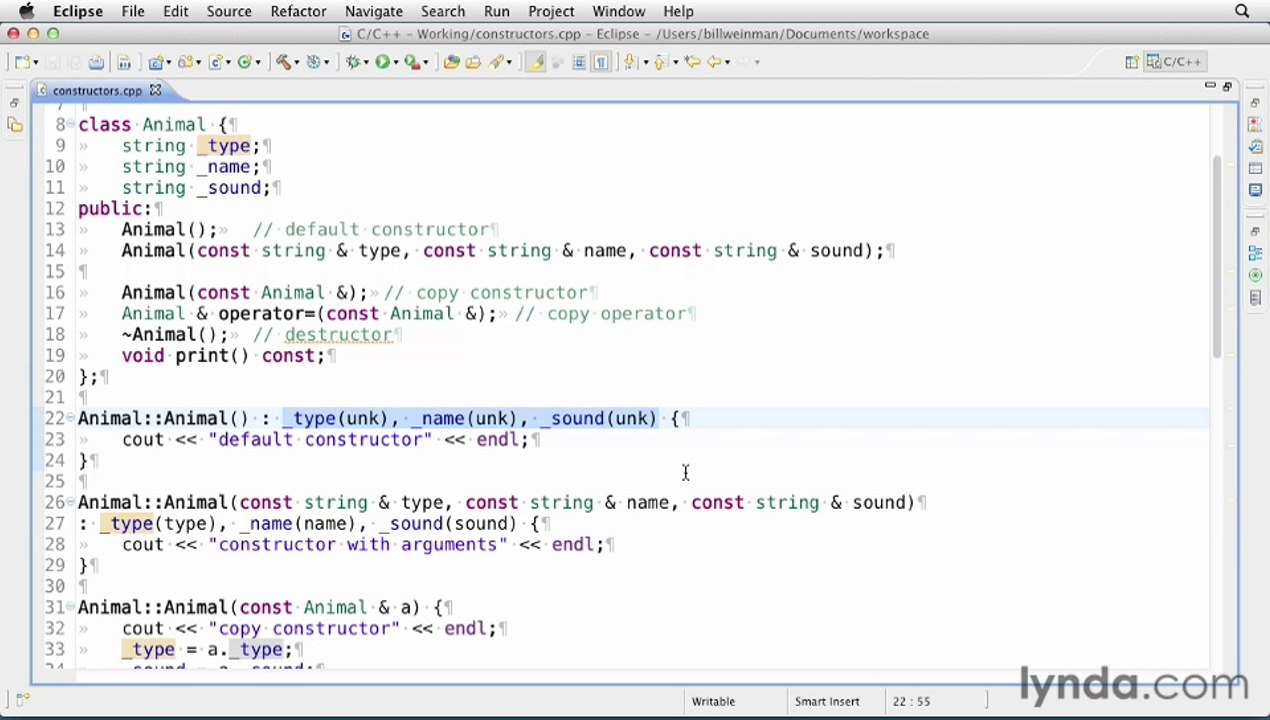The image size is (1270, 720).
Task: Place cursor on "default constructor" string line 23
Action: [320, 439]
